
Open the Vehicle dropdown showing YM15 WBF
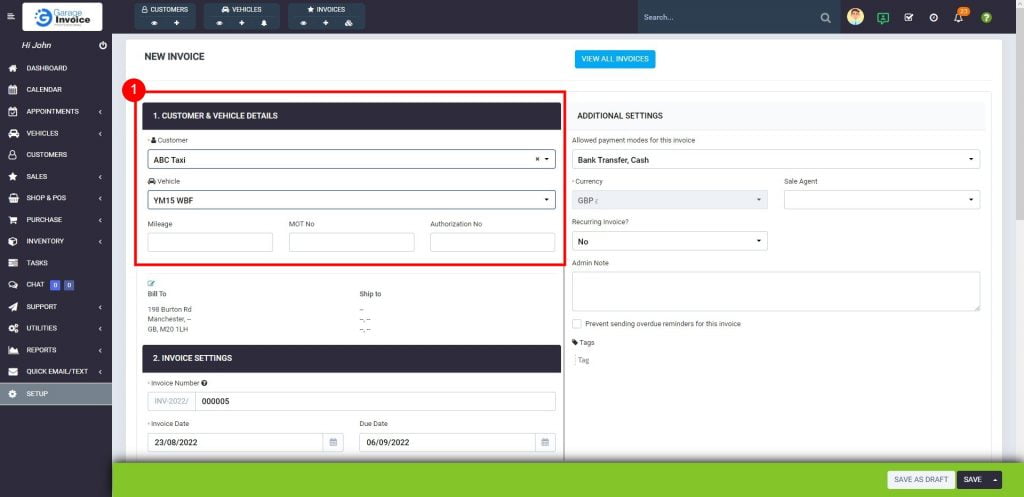click(351, 200)
